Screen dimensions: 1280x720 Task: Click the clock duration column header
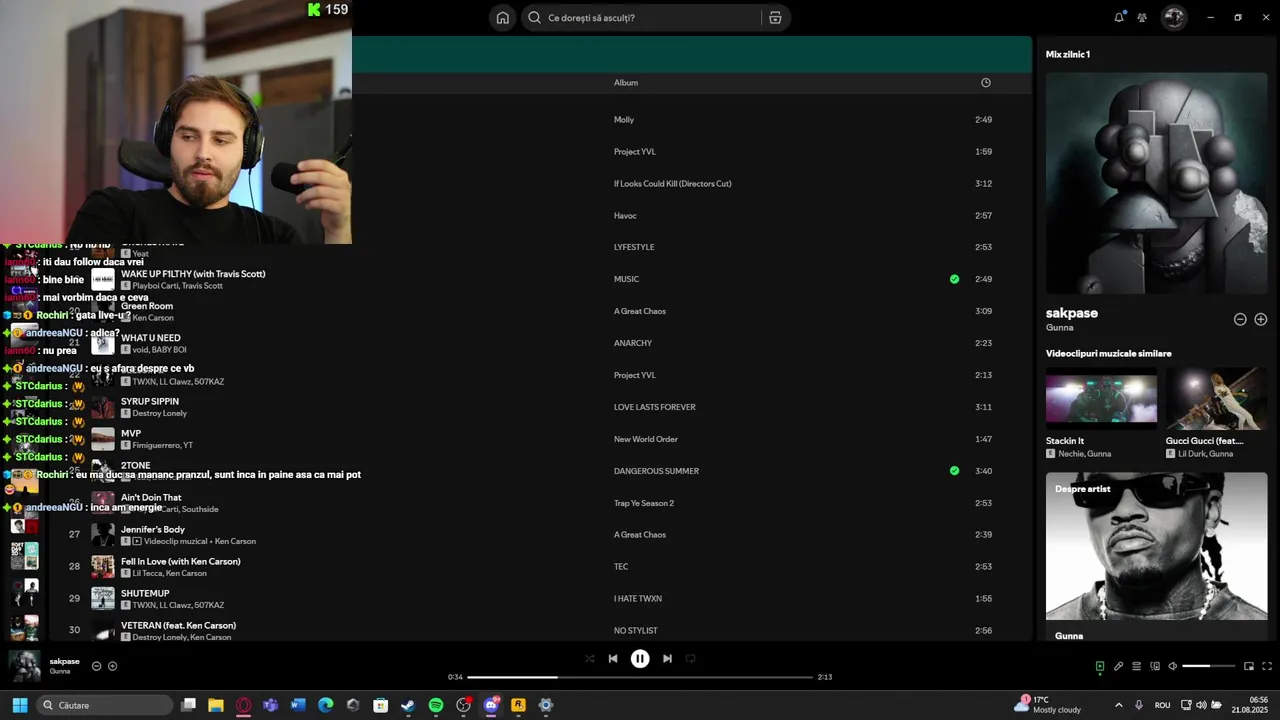click(986, 83)
